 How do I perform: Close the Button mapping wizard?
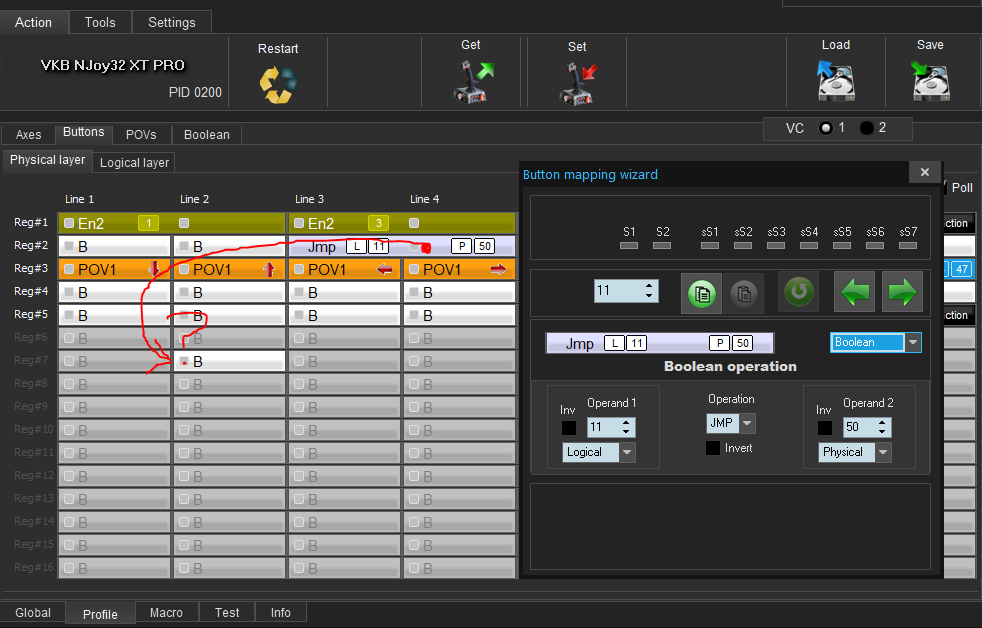[x=924, y=172]
